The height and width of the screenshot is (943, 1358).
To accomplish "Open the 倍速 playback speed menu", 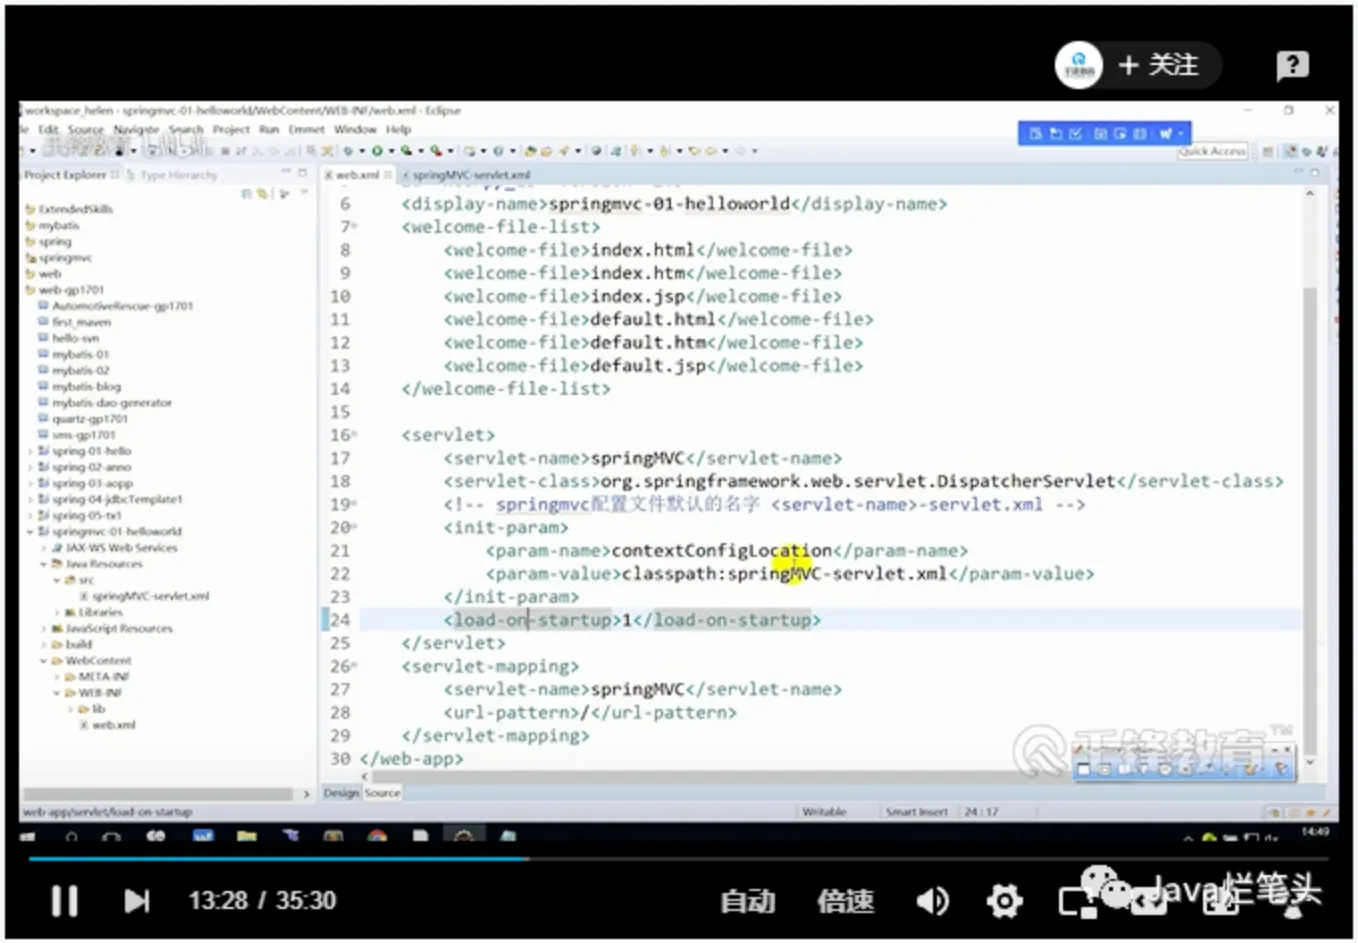I will click(x=845, y=901).
